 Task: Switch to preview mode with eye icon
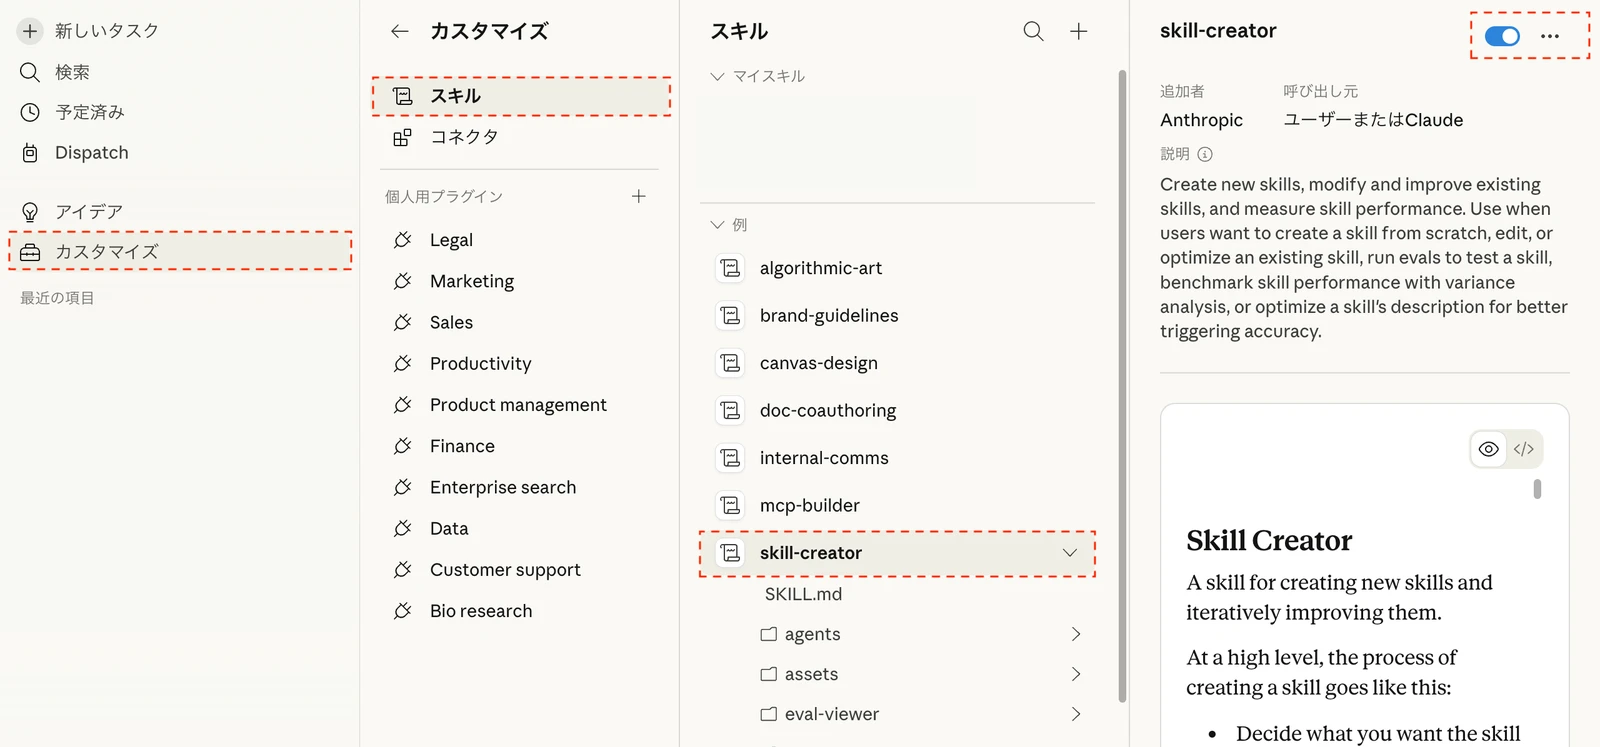tap(1488, 449)
